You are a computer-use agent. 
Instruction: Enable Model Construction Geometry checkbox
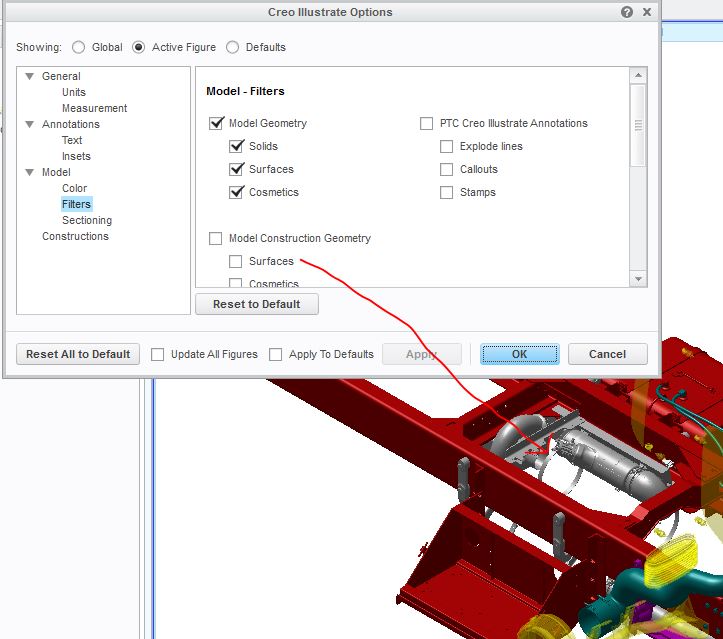(215, 238)
